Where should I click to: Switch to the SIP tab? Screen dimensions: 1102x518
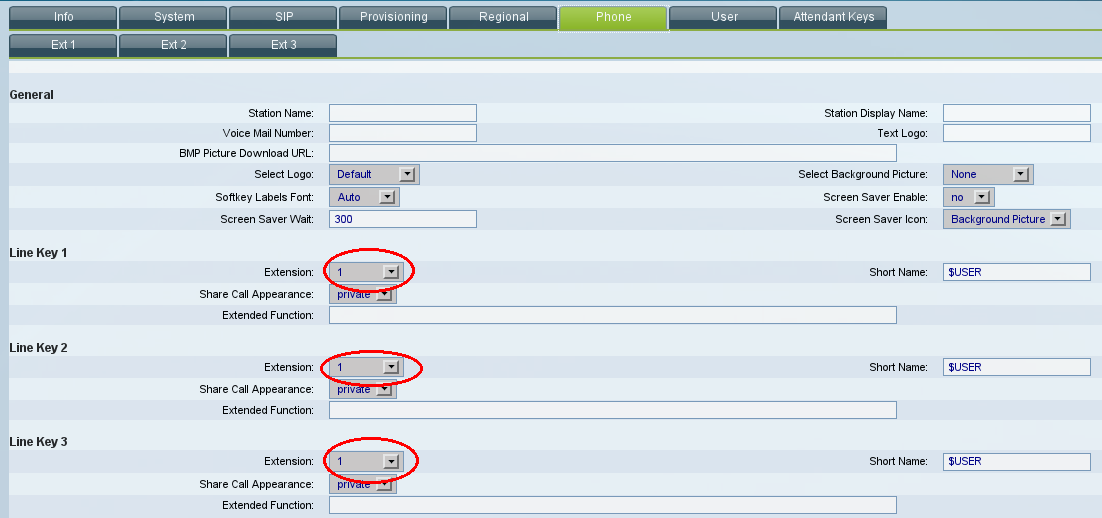point(283,17)
